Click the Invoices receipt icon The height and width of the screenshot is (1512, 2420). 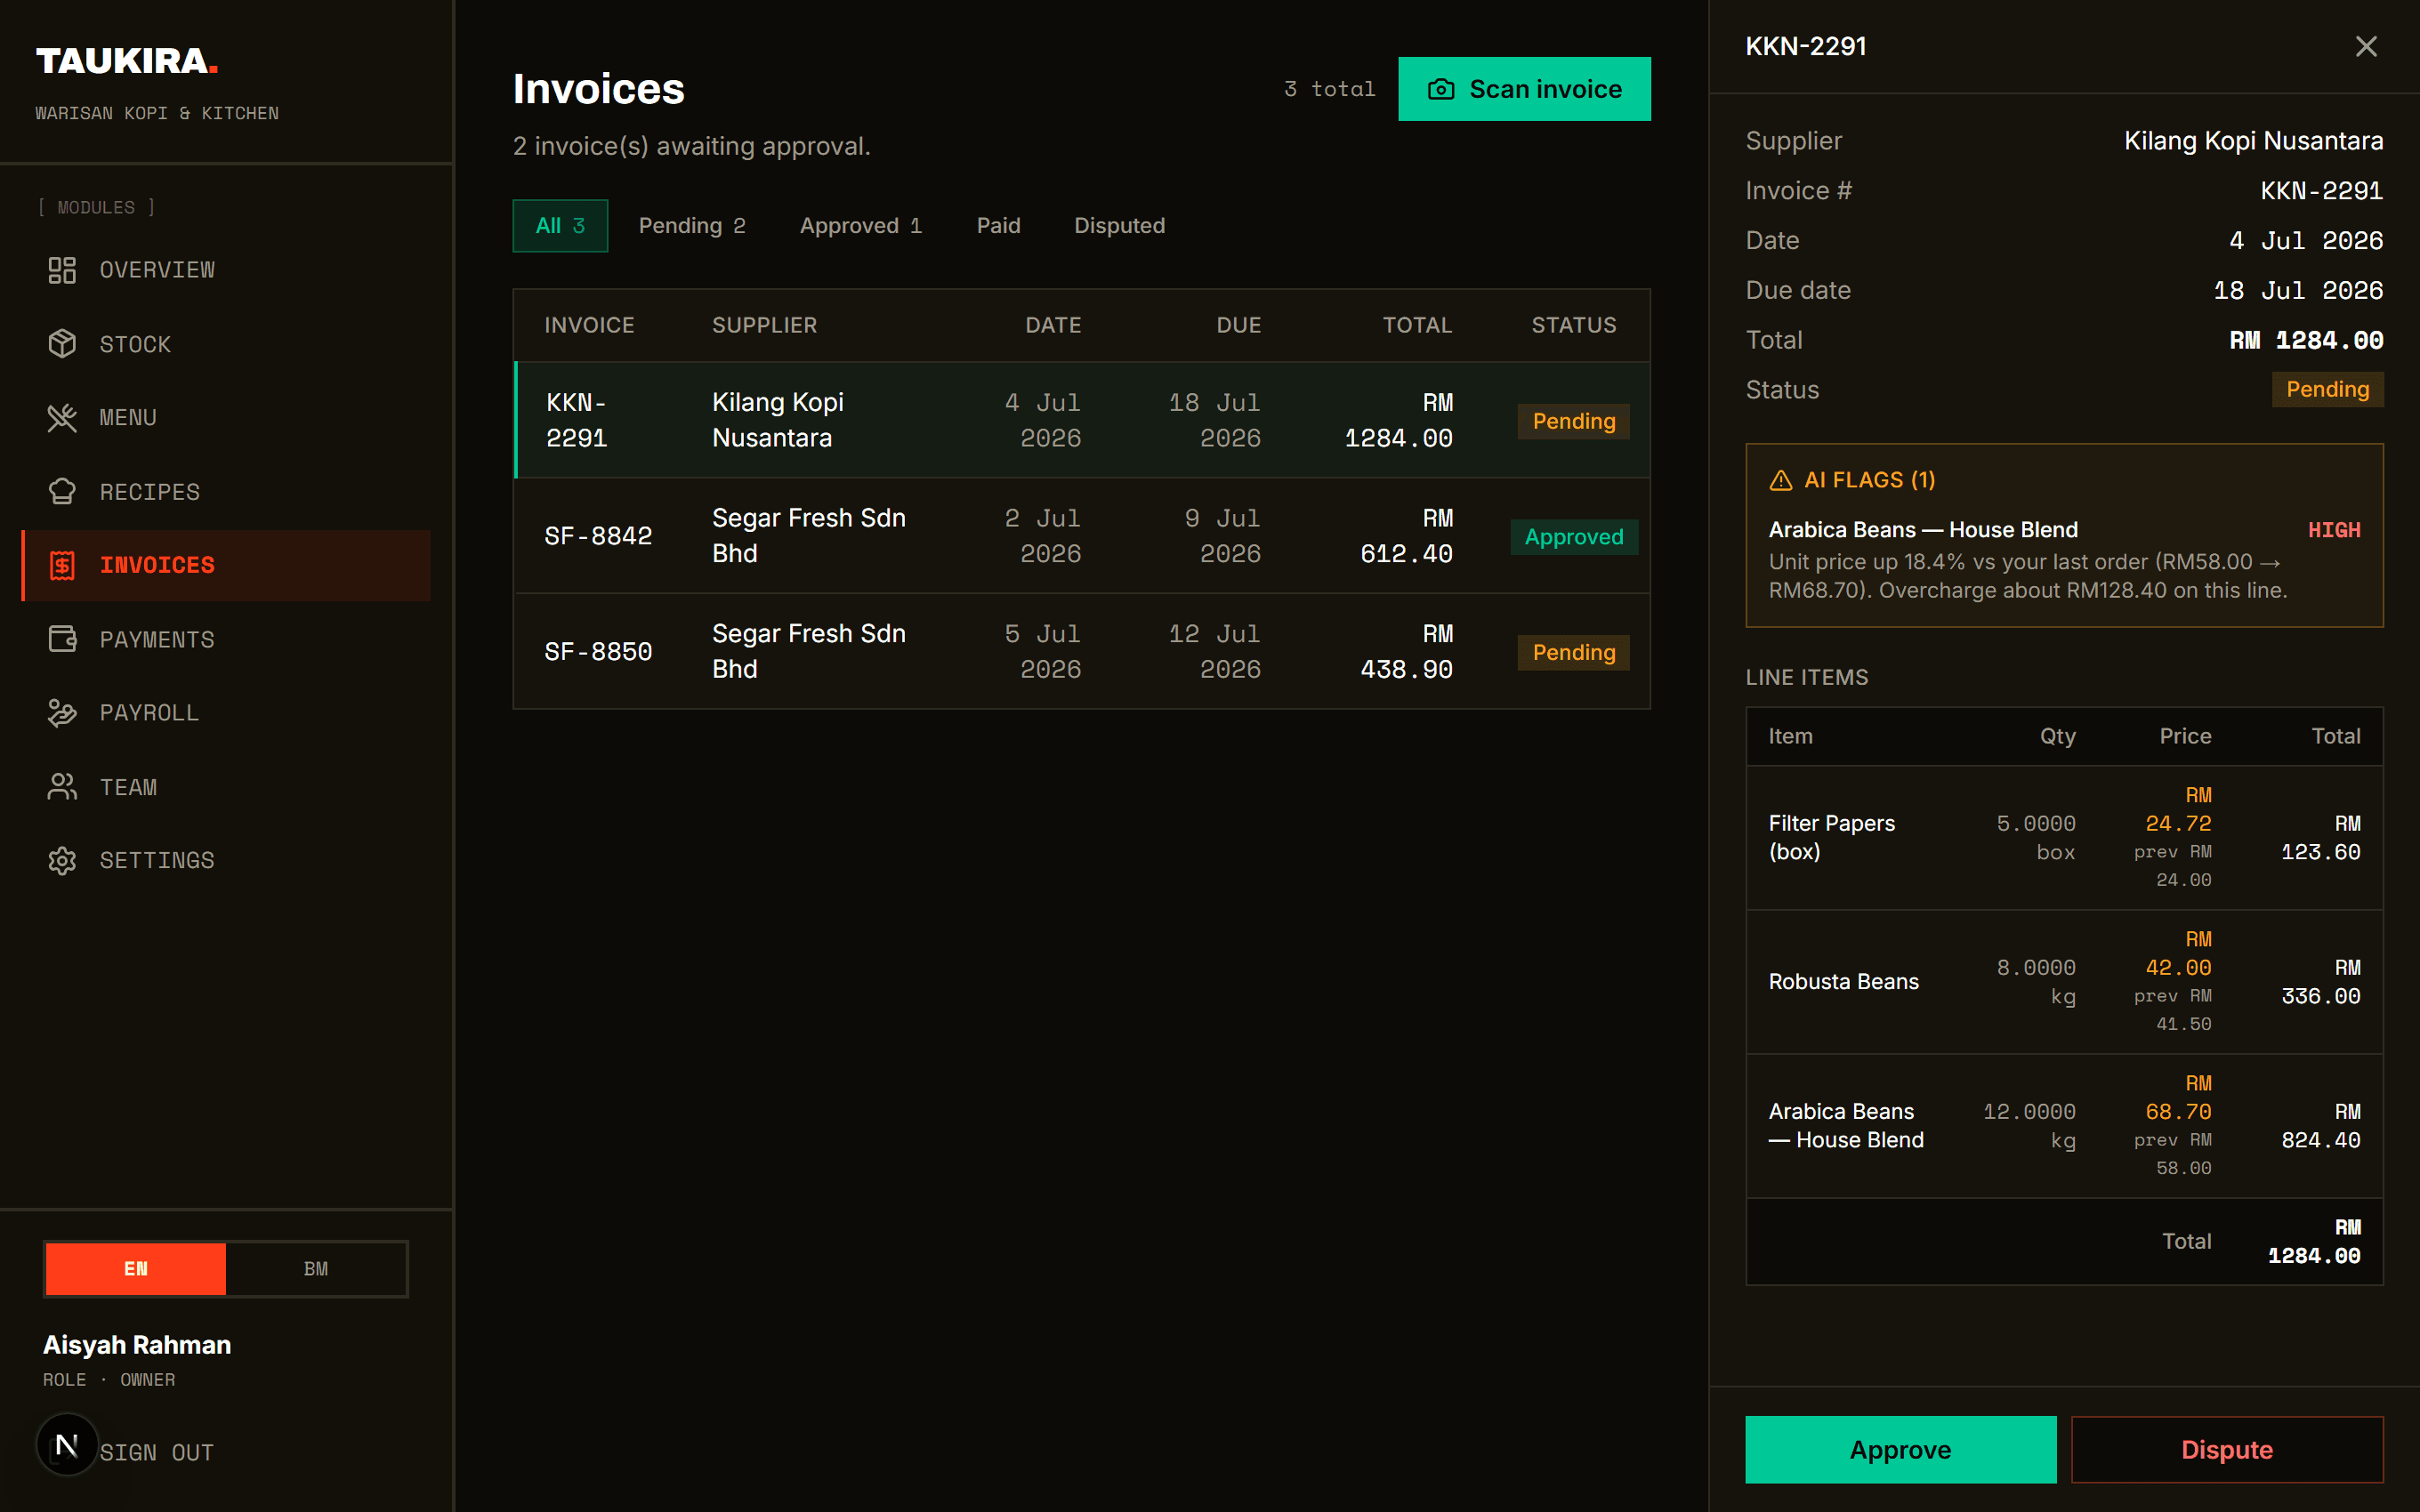tap(62, 565)
